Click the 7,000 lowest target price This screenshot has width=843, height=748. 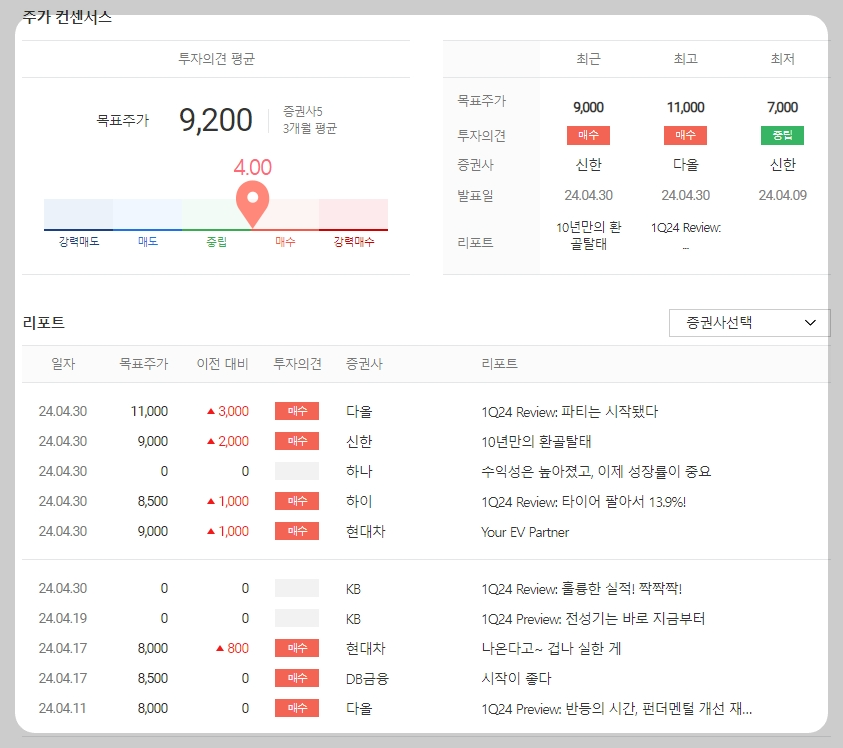782,108
